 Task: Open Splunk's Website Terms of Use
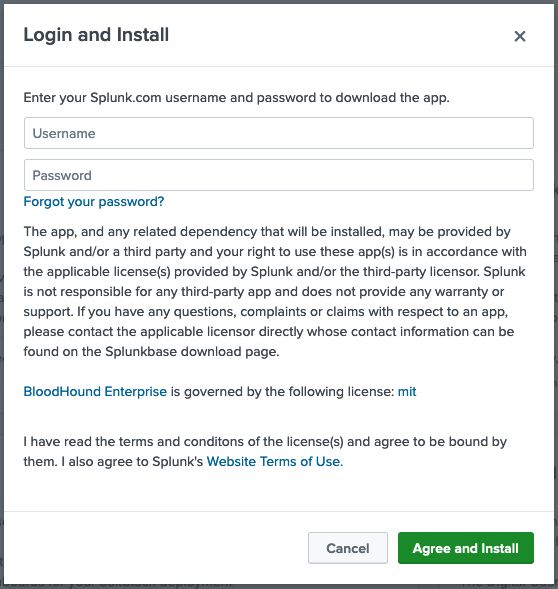click(275, 461)
